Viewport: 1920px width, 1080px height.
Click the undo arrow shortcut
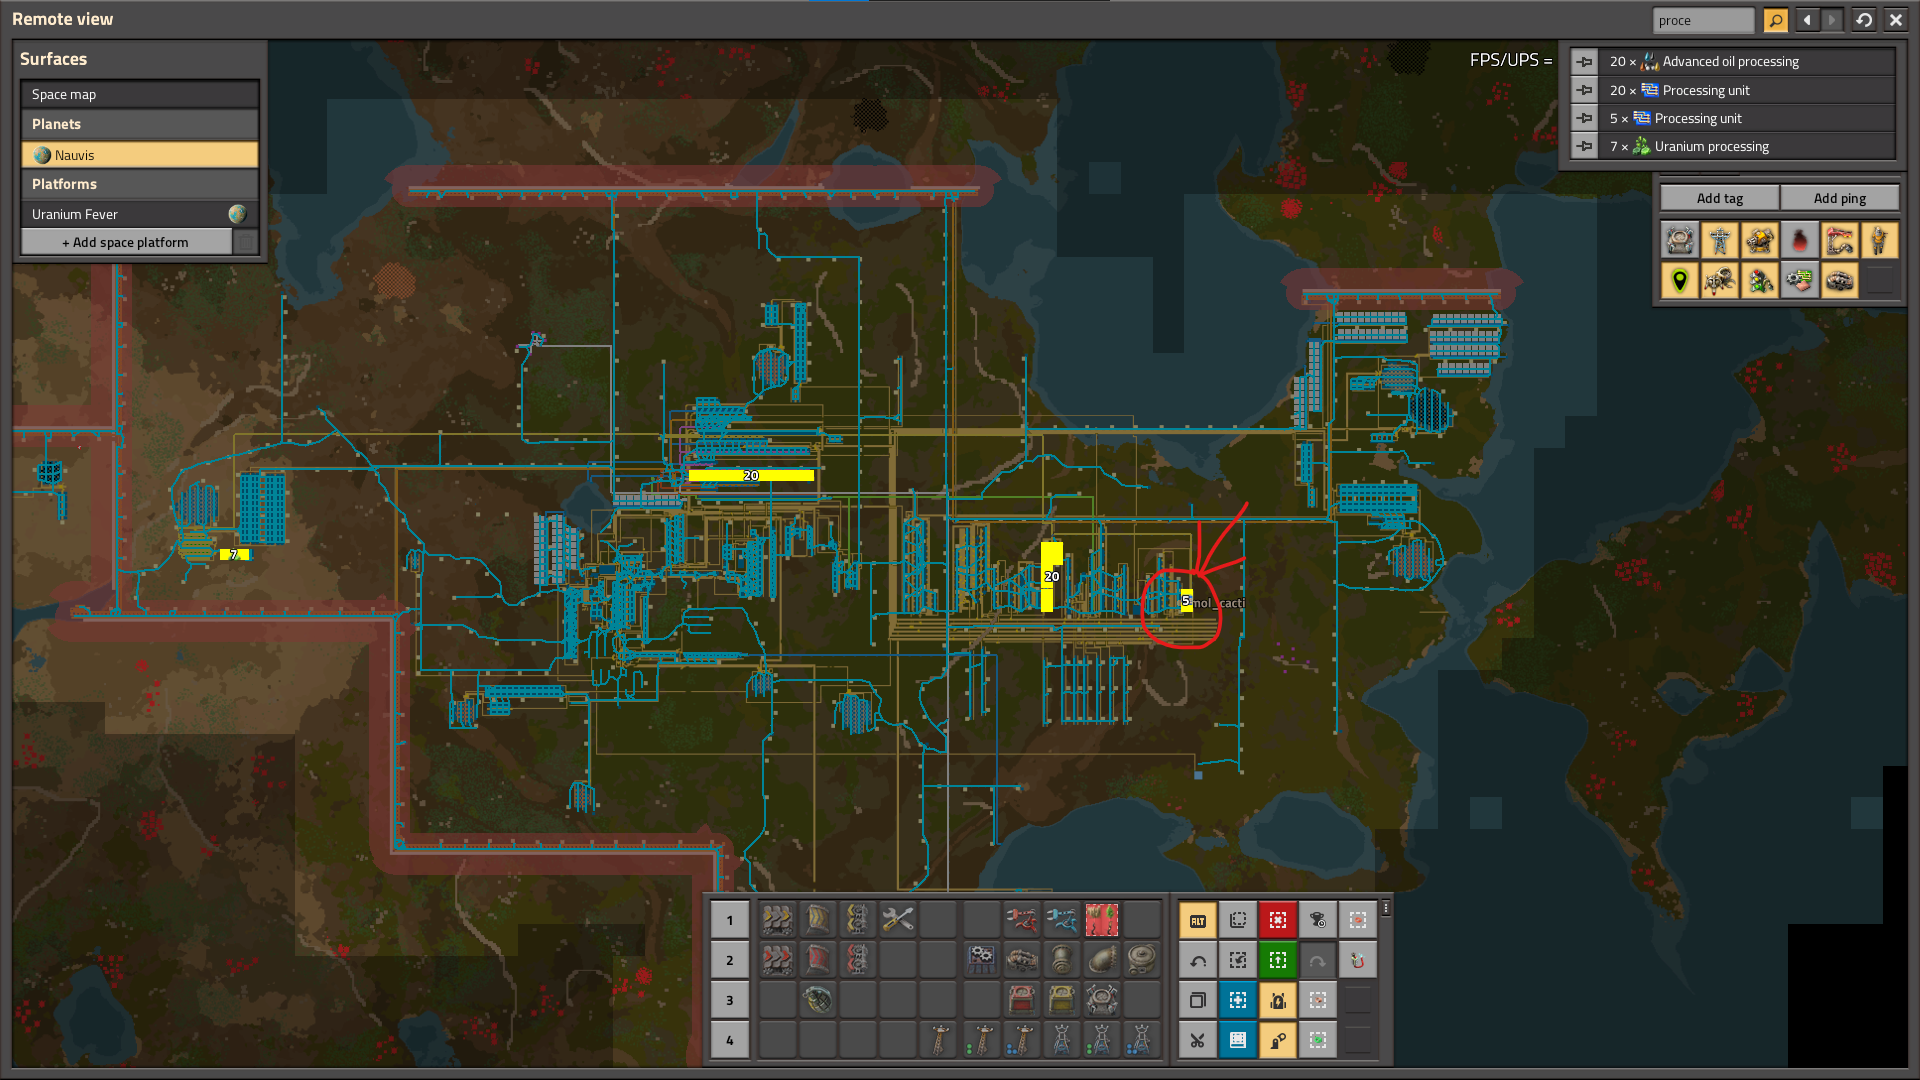1198,960
